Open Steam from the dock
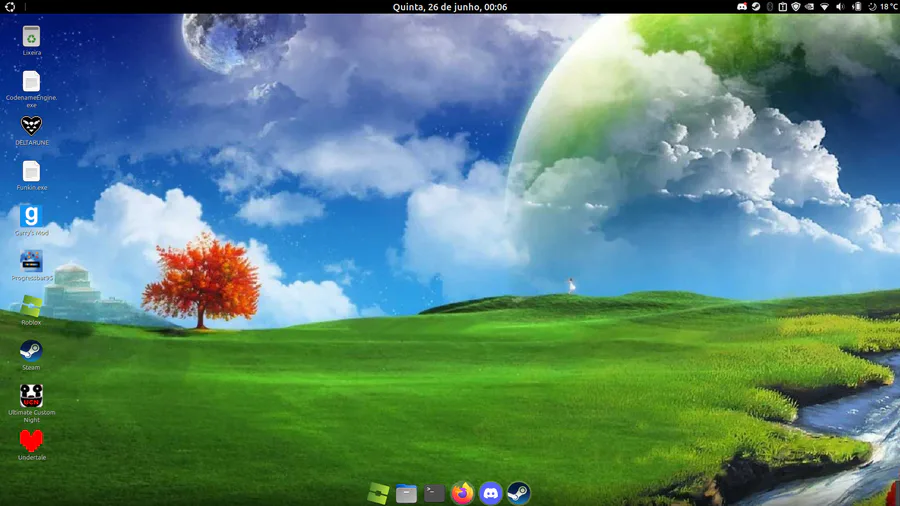 (x=519, y=493)
